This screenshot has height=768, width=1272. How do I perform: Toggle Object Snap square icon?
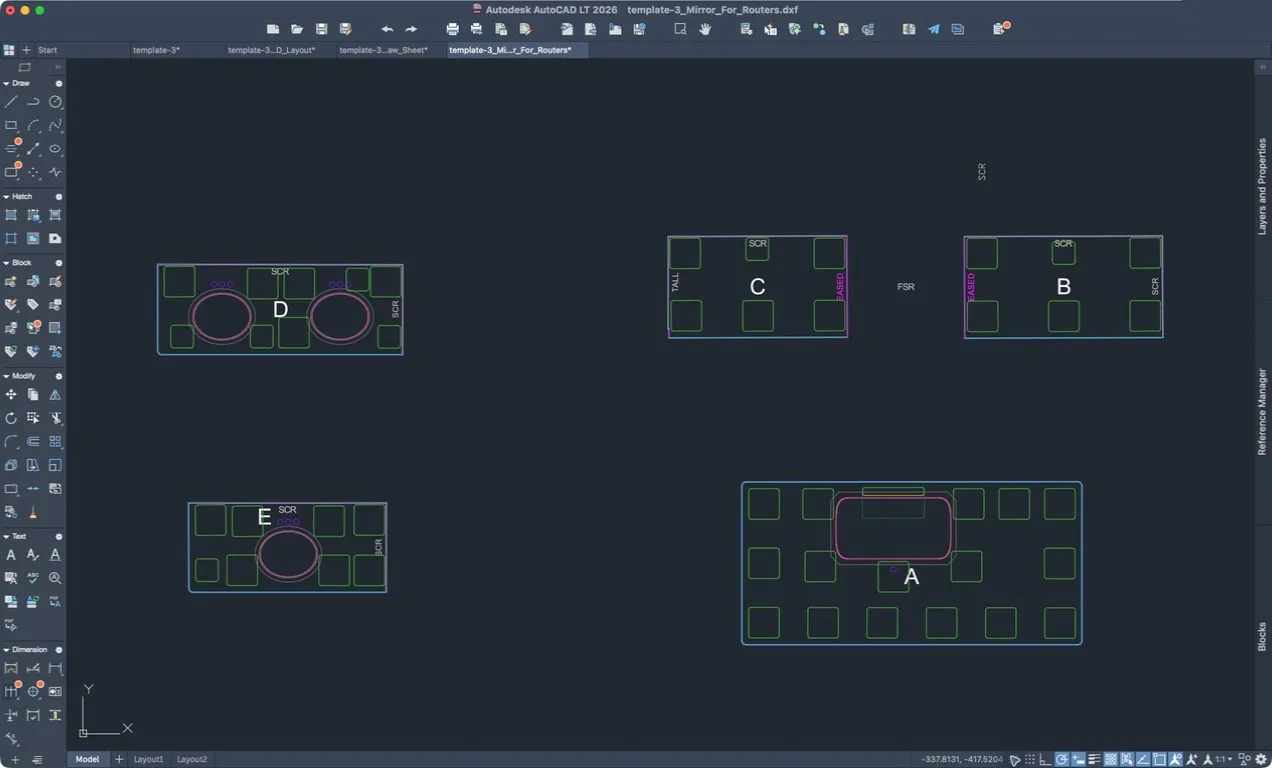coord(1159,759)
